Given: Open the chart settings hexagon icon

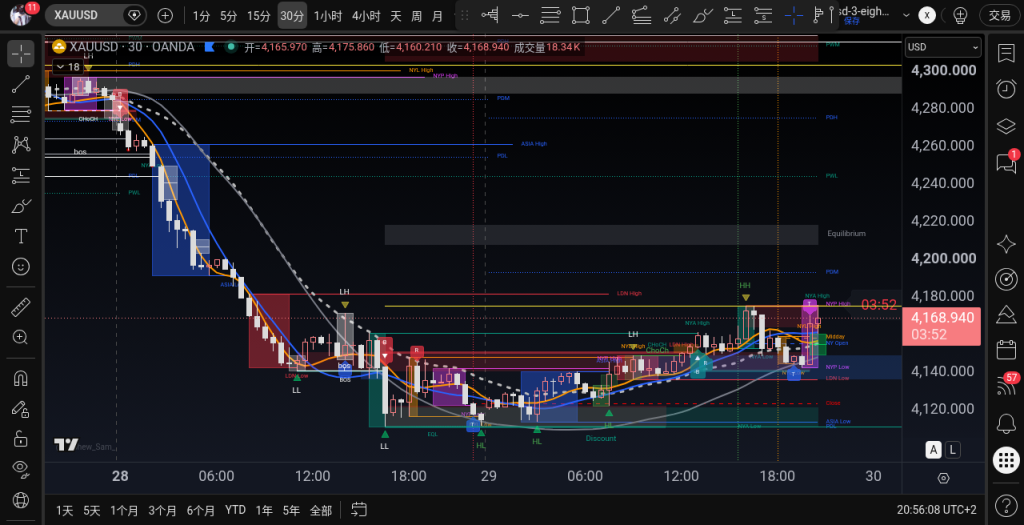Looking at the screenshot, I should (943, 478).
